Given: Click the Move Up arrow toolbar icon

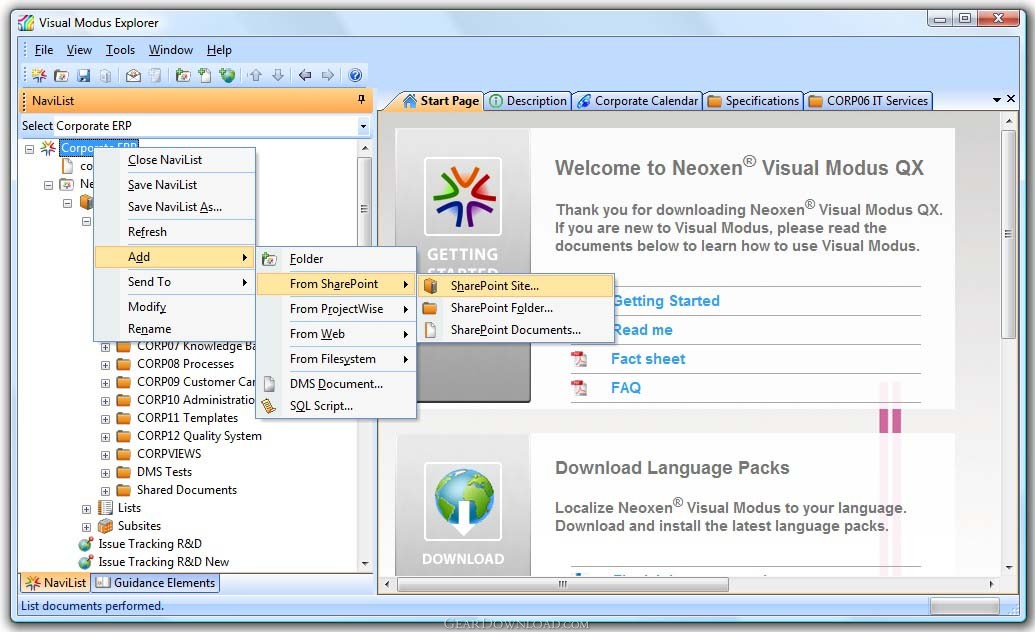Looking at the screenshot, I should point(255,75).
